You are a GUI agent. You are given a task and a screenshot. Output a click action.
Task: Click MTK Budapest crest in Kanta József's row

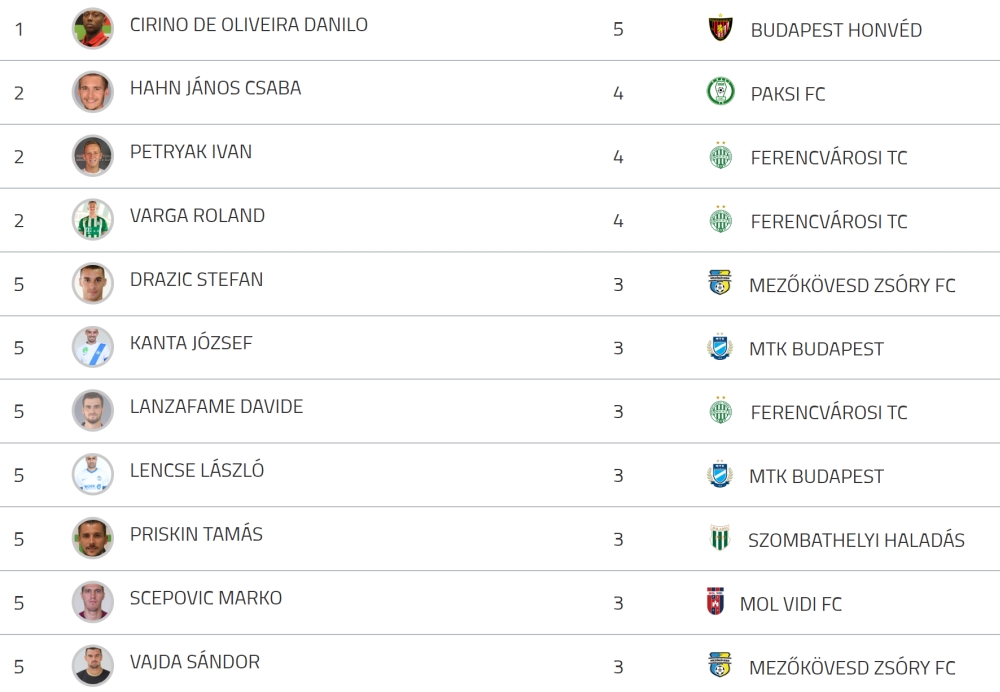(720, 348)
